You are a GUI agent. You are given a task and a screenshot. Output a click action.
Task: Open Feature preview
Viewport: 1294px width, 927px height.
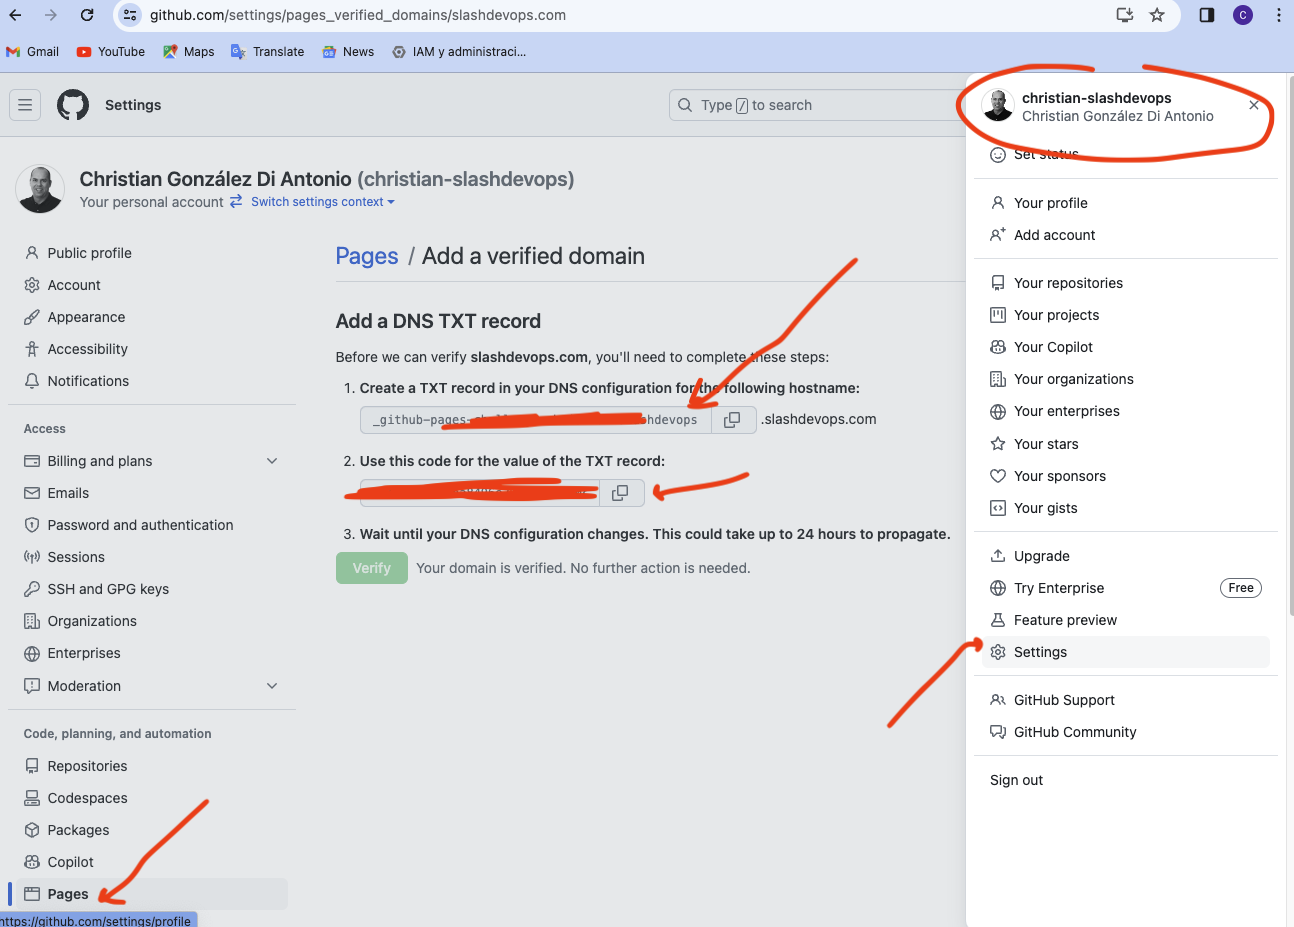point(1126,620)
